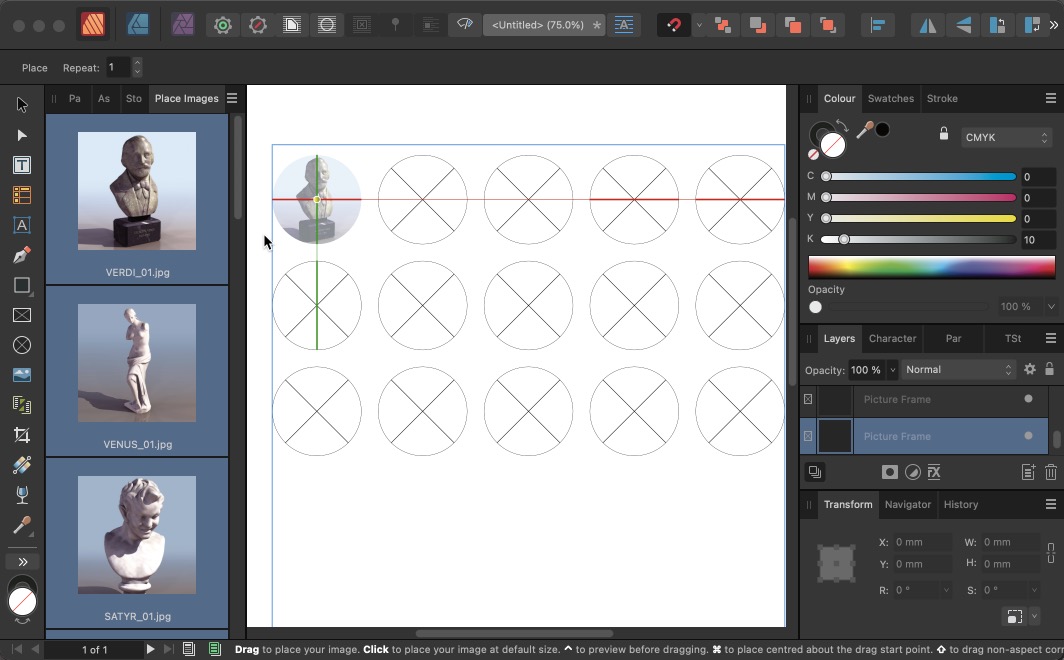
Task: Open the Normal blend mode dropdown
Action: (958, 369)
